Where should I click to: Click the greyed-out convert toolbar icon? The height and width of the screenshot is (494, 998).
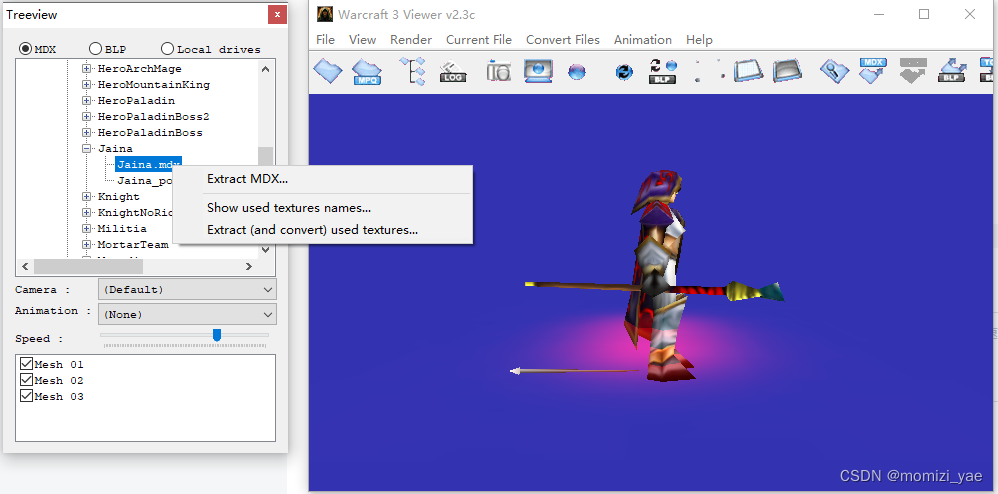[x=913, y=71]
